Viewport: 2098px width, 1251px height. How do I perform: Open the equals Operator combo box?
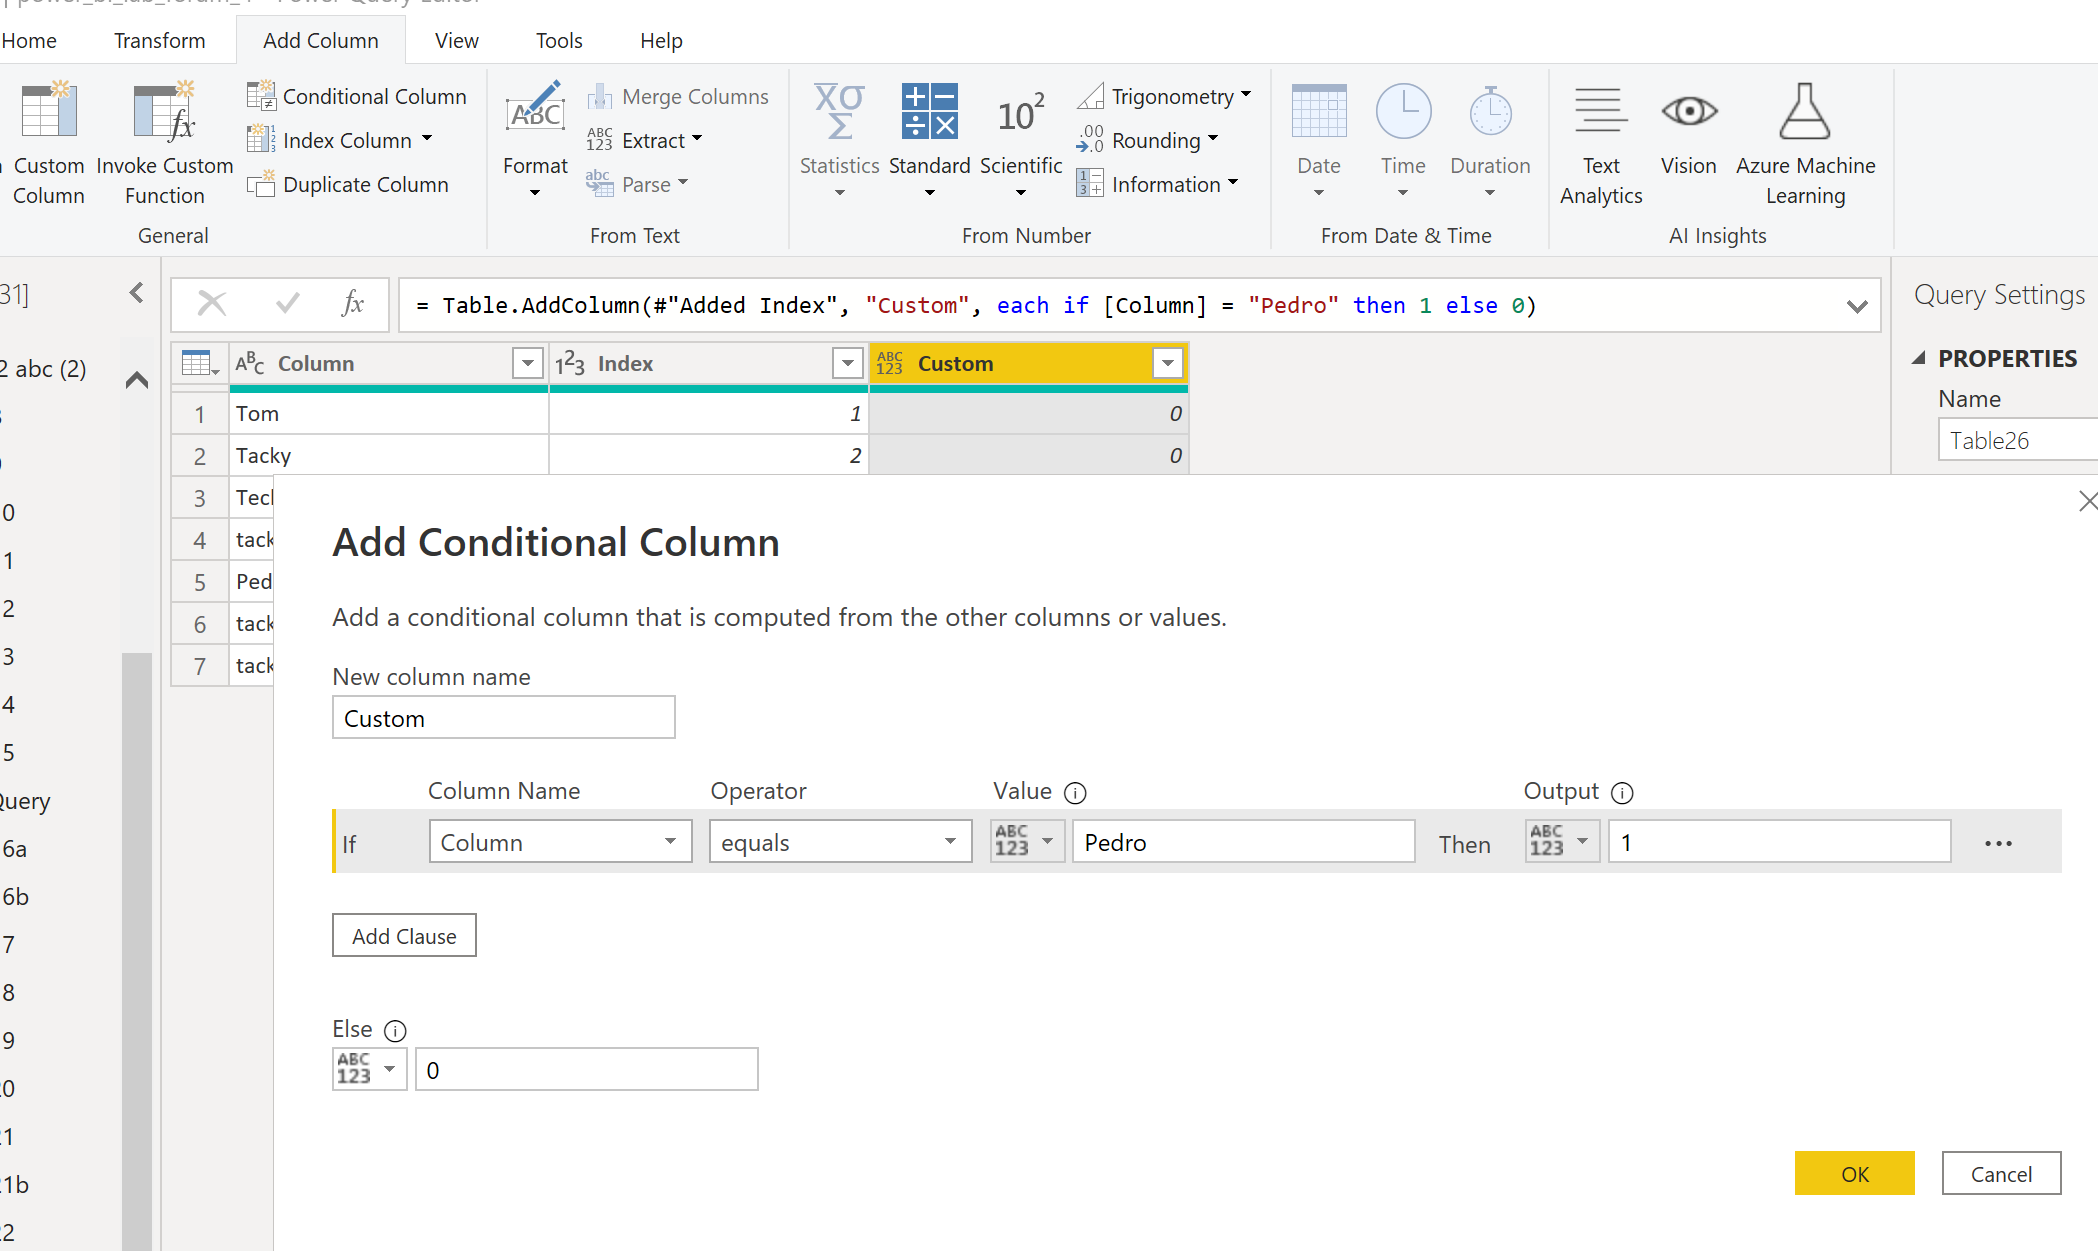coord(840,842)
